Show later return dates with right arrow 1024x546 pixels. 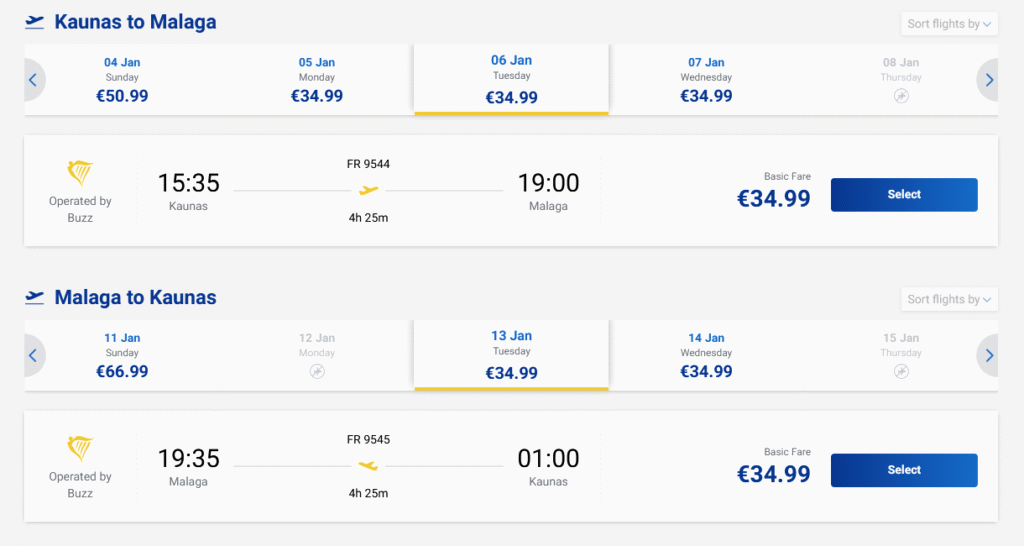(x=989, y=355)
